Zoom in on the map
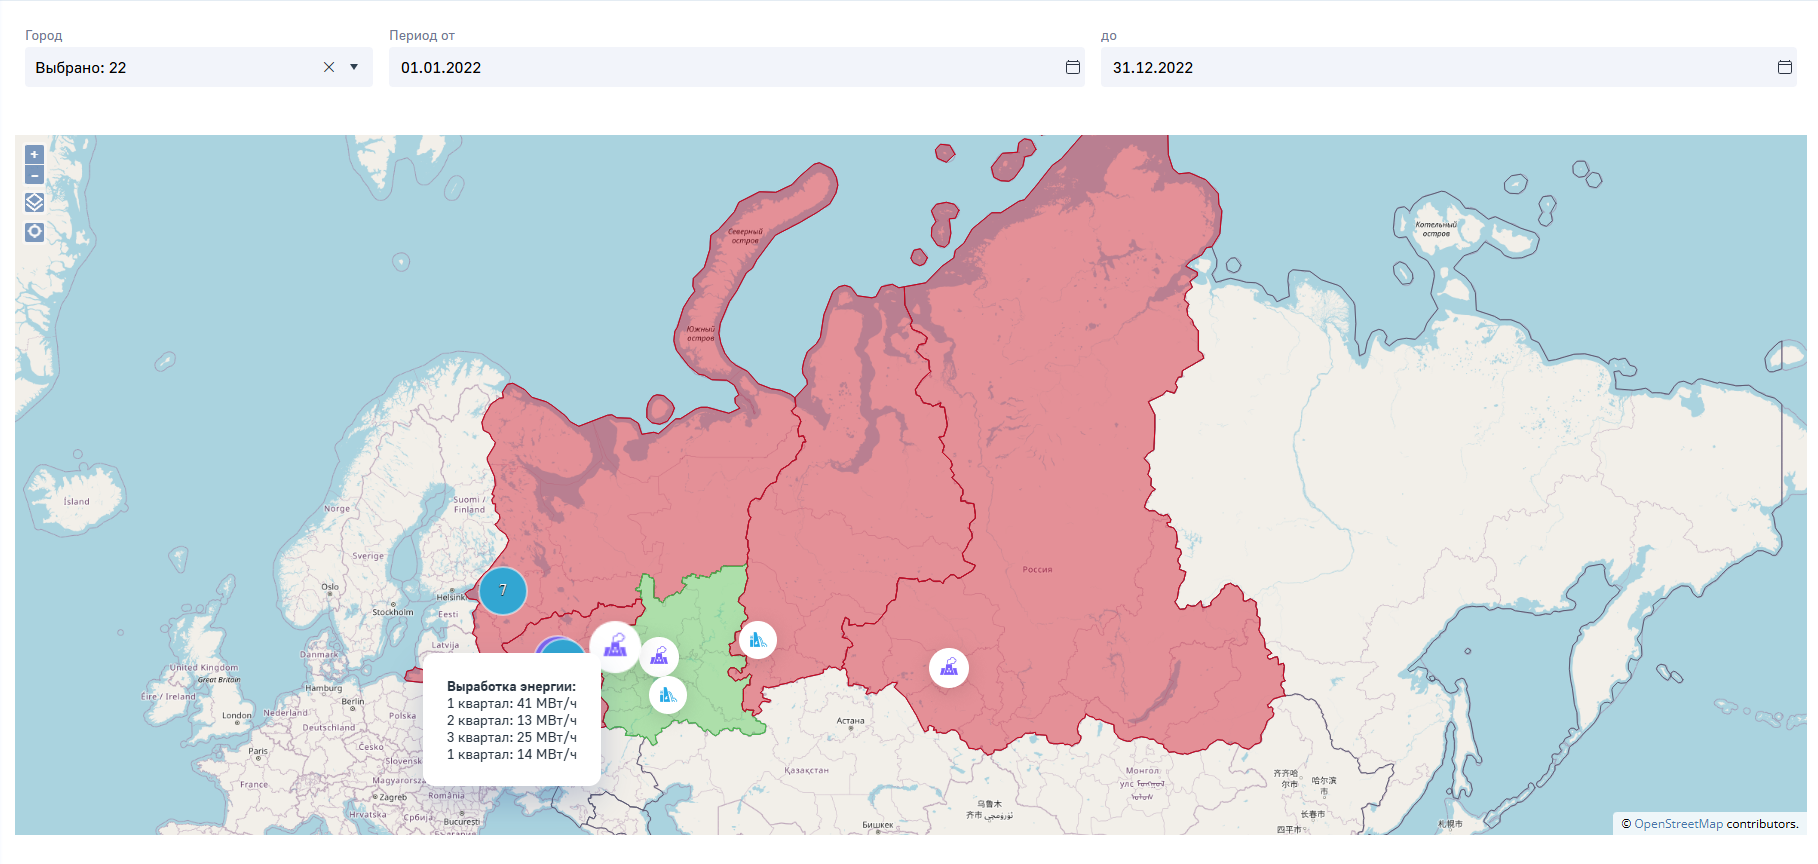1818x864 pixels. tap(34, 155)
